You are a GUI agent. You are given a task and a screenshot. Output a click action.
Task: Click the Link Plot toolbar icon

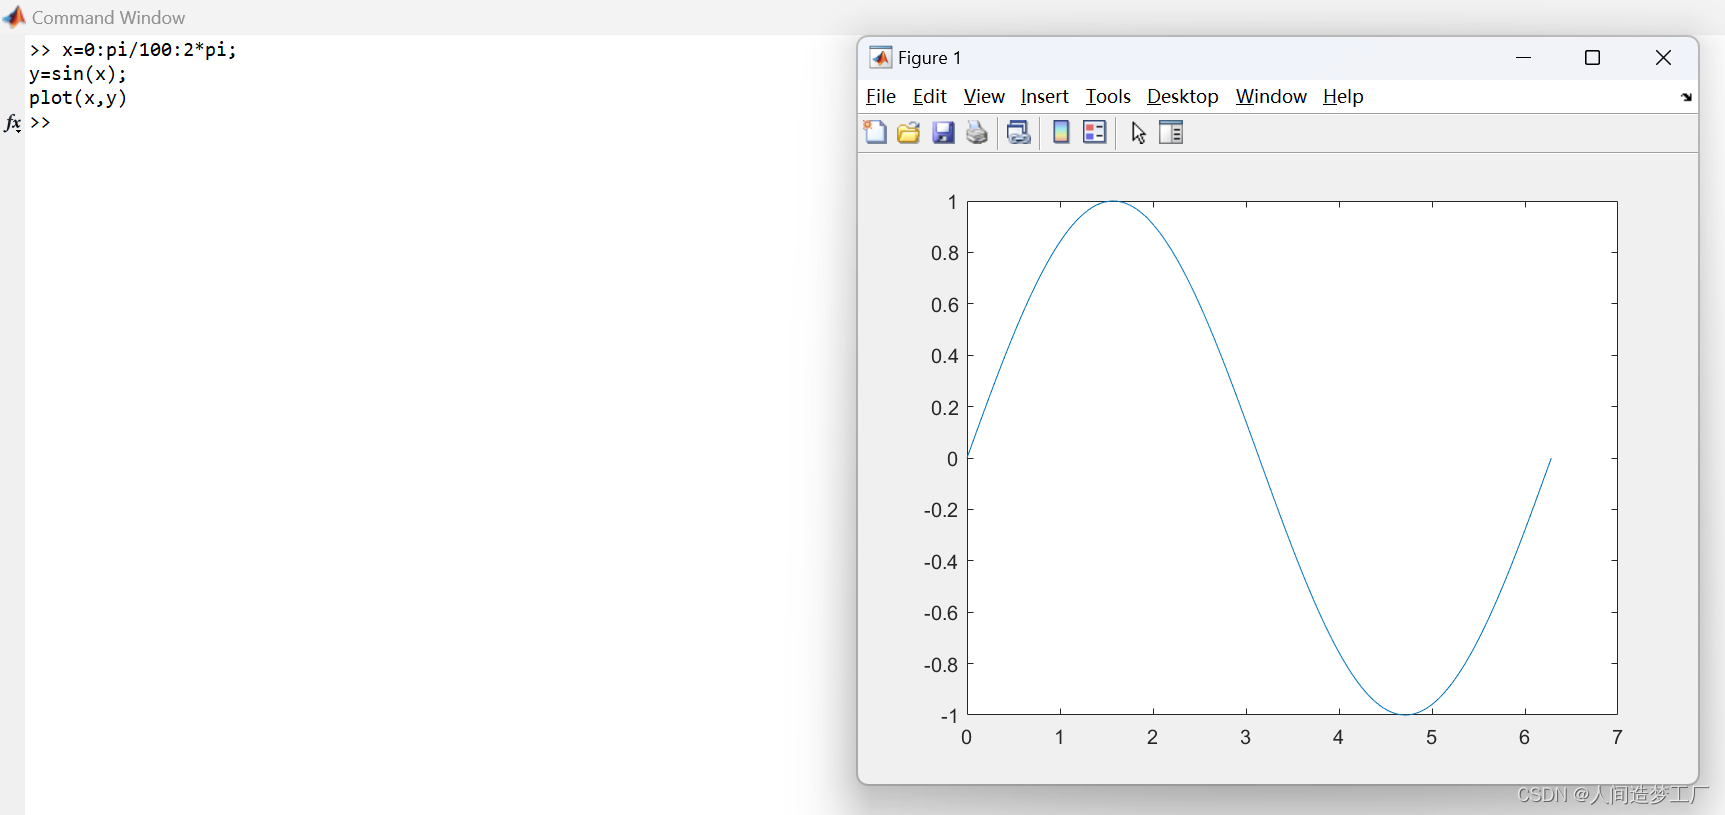(x=1019, y=132)
